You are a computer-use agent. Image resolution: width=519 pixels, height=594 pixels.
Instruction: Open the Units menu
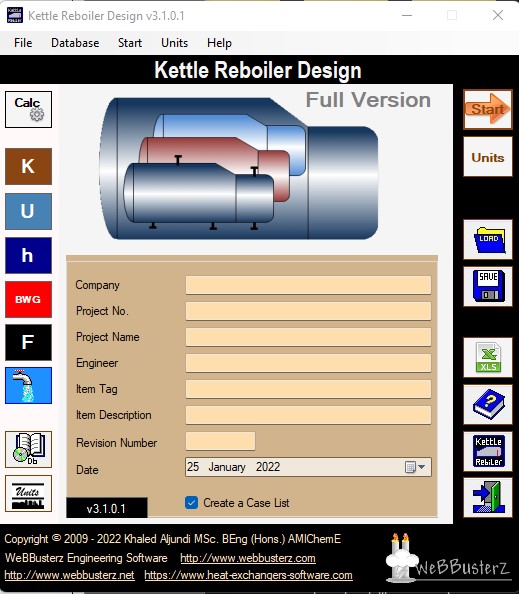coord(174,43)
